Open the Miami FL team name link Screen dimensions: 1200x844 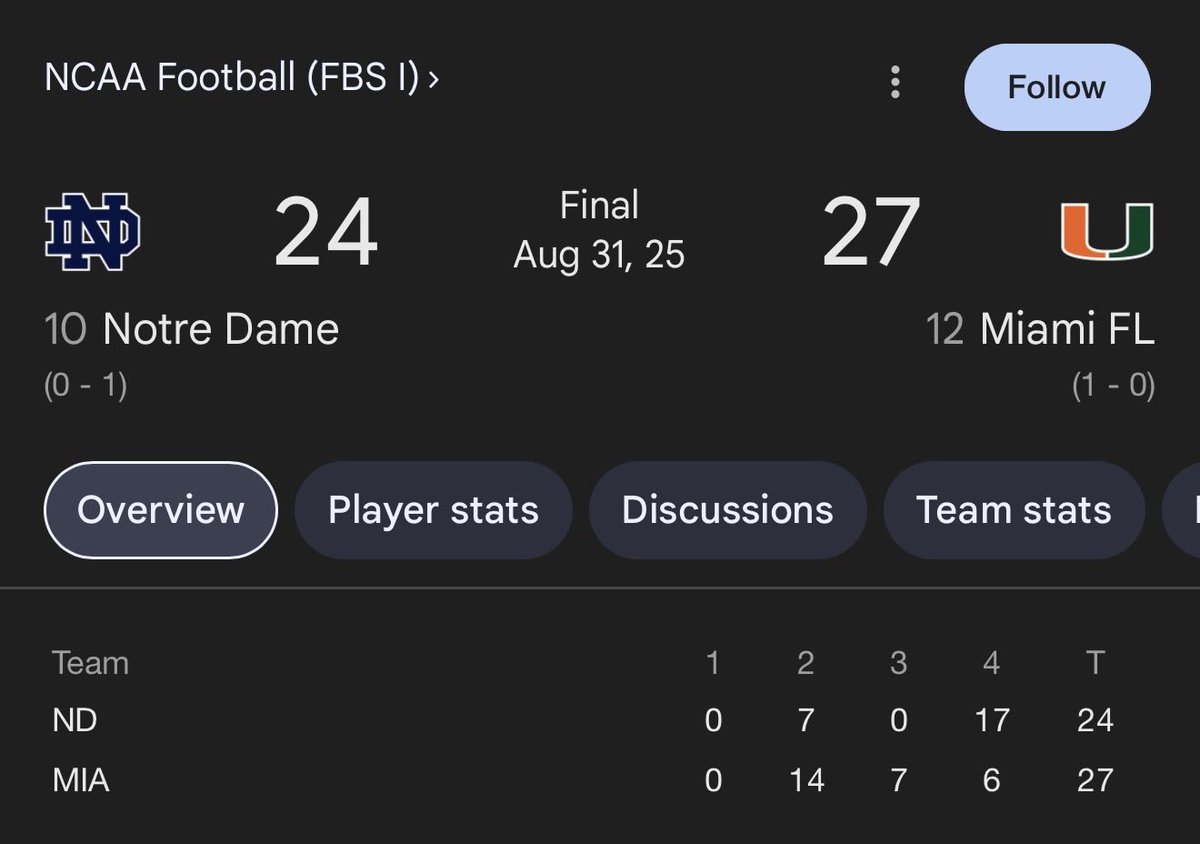point(1067,329)
